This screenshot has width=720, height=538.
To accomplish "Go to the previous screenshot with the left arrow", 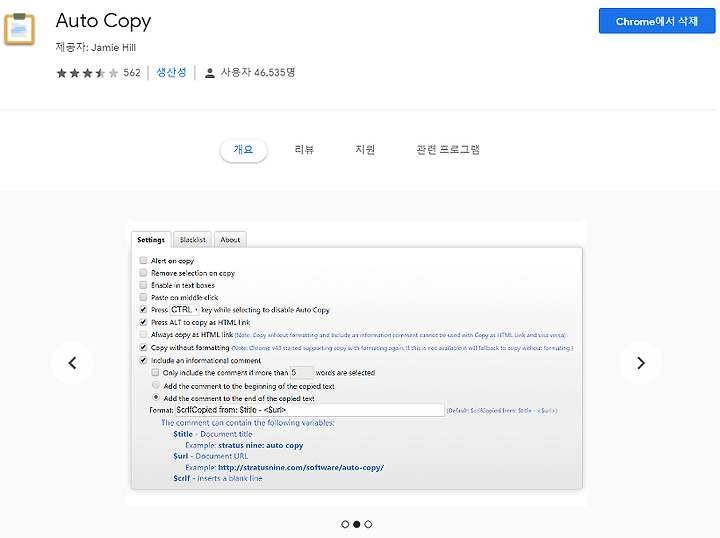I will [x=72, y=363].
